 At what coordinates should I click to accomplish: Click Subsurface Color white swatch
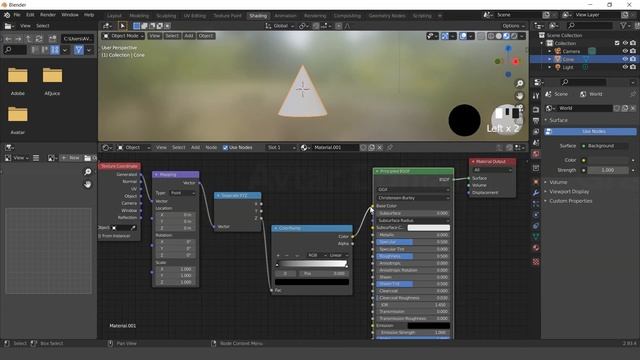point(429,228)
